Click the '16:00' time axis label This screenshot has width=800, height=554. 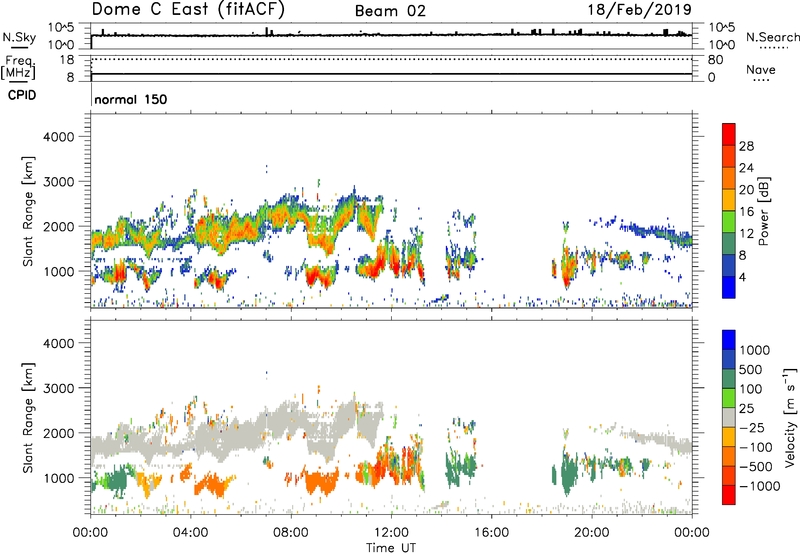tap(491, 533)
